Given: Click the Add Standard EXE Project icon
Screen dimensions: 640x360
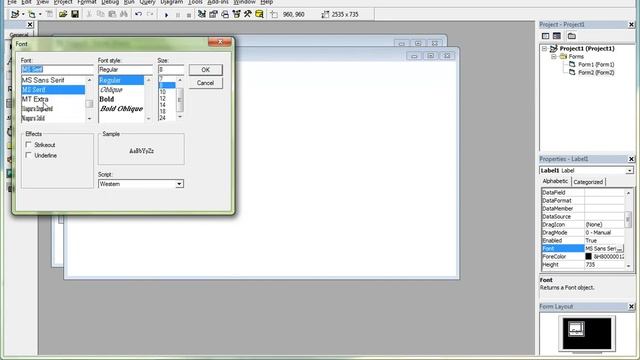Looking at the screenshot, I should [15, 14].
